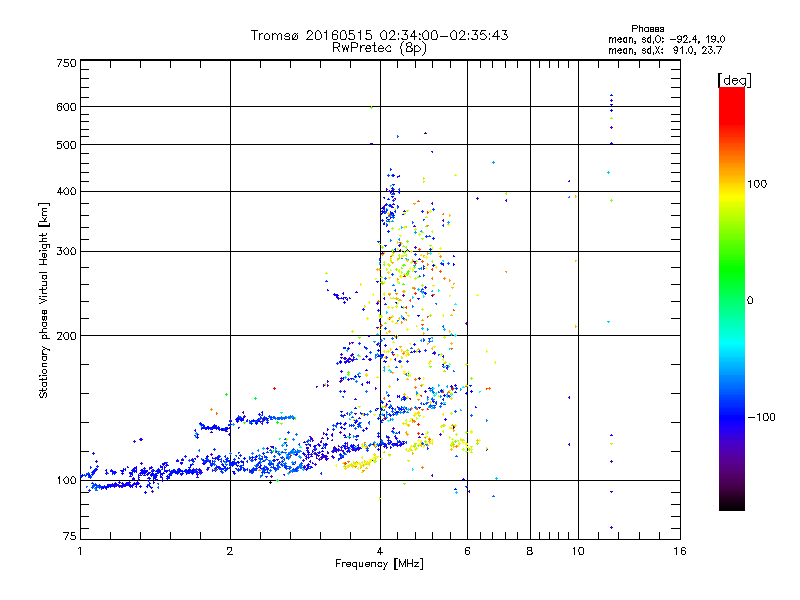Click the 'Phases' header text

point(647,29)
